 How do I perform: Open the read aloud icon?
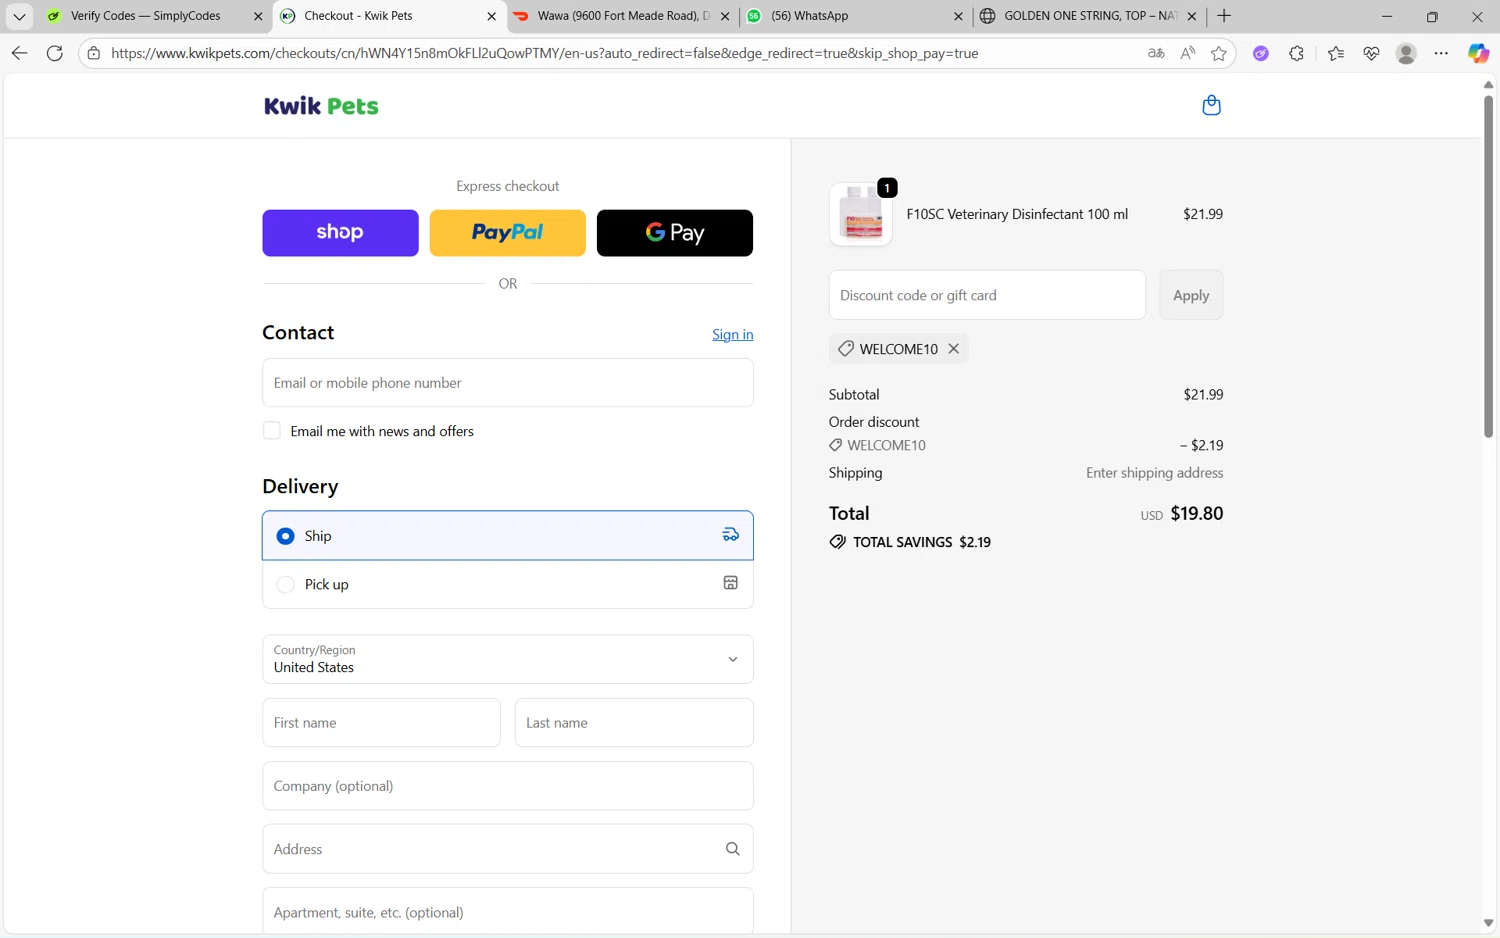[x=1187, y=53]
